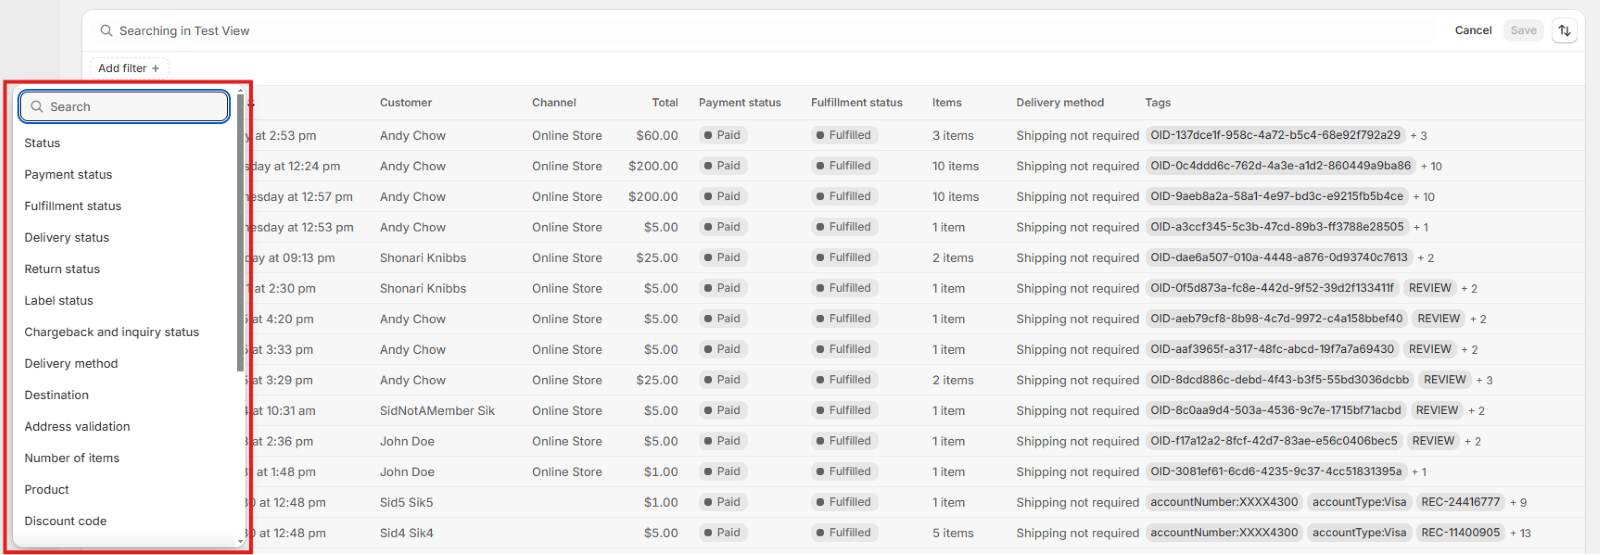Viewport: 1600px width, 555px height.
Task: Open the Add filter dropdown
Action: (x=128, y=69)
